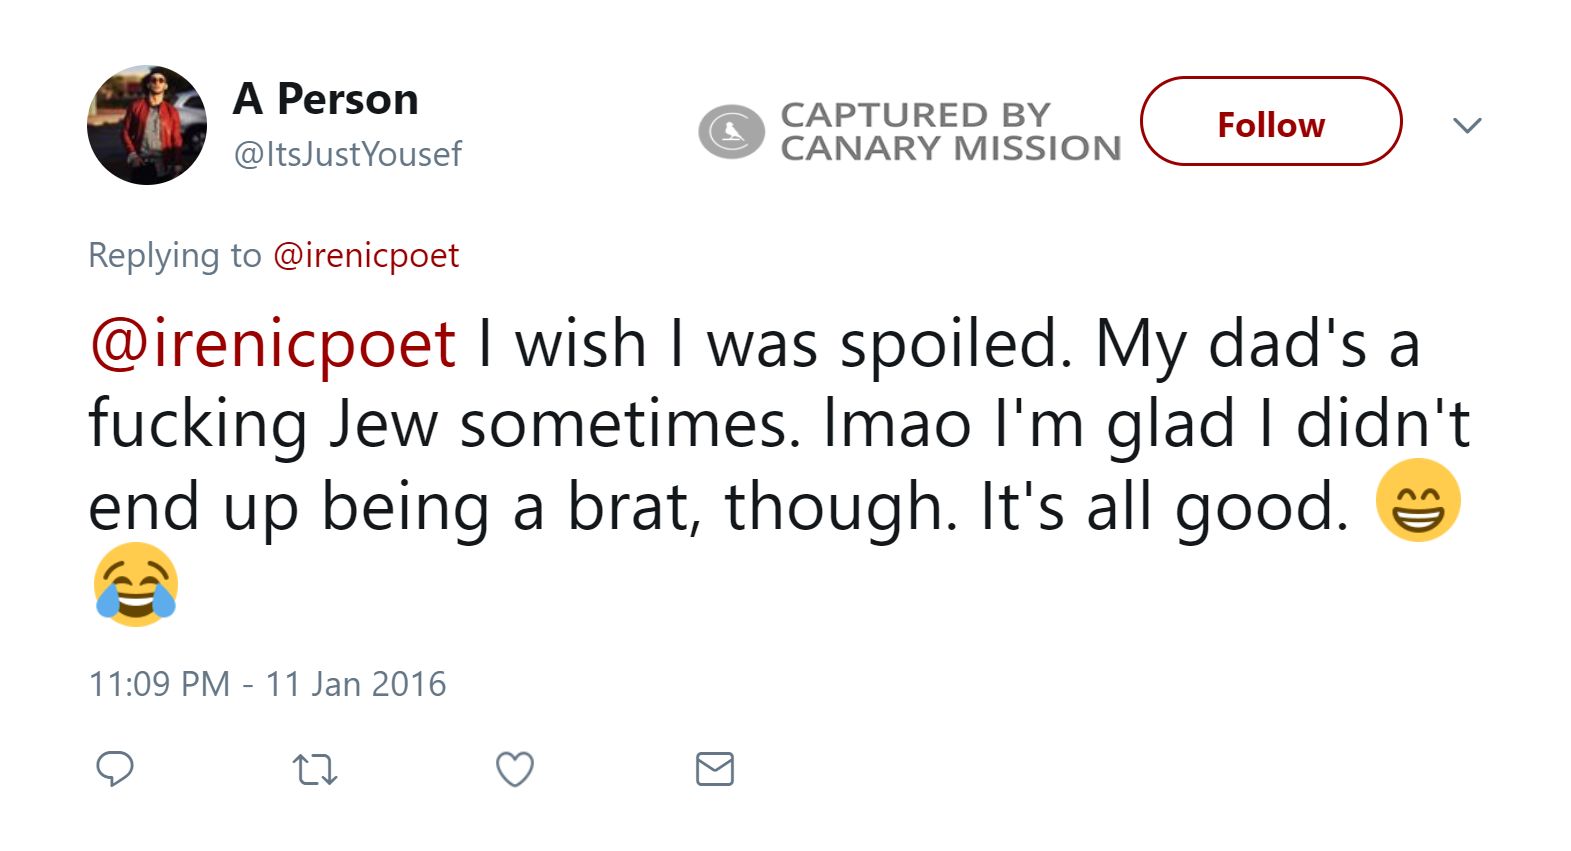Send tweet via the envelope message icon
This screenshot has height=851, width=1571.
click(x=715, y=769)
